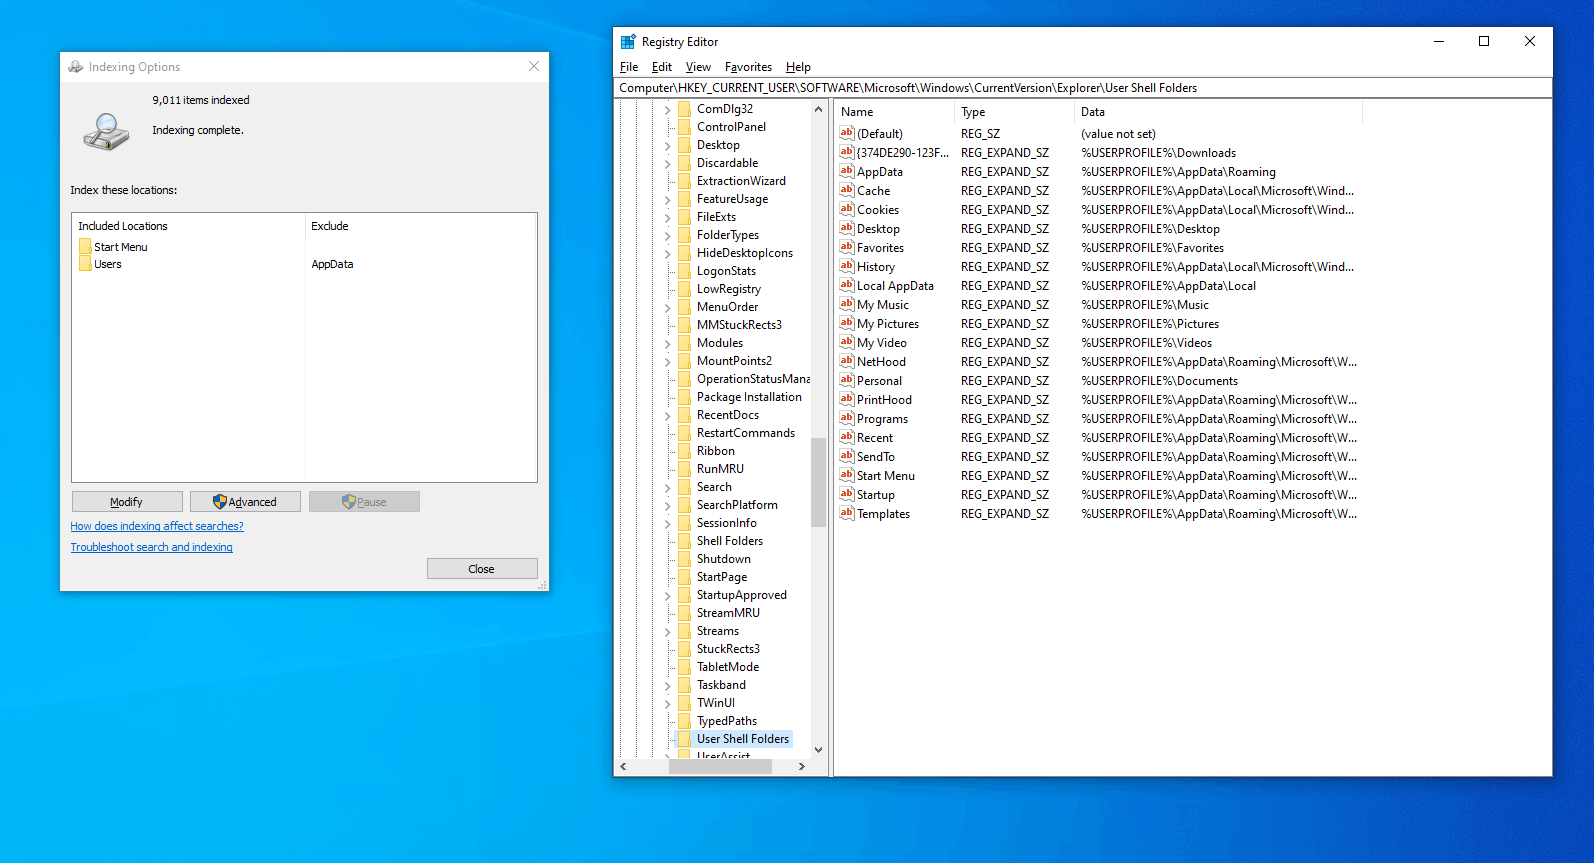1594x863 pixels.
Task: Select the AppData entry in Exclude column
Action: (x=332, y=264)
